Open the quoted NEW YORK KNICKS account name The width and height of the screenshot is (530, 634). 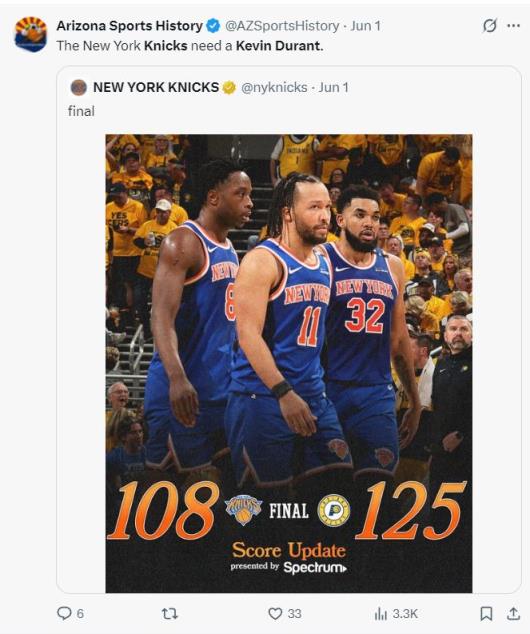click(x=156, y=87)
